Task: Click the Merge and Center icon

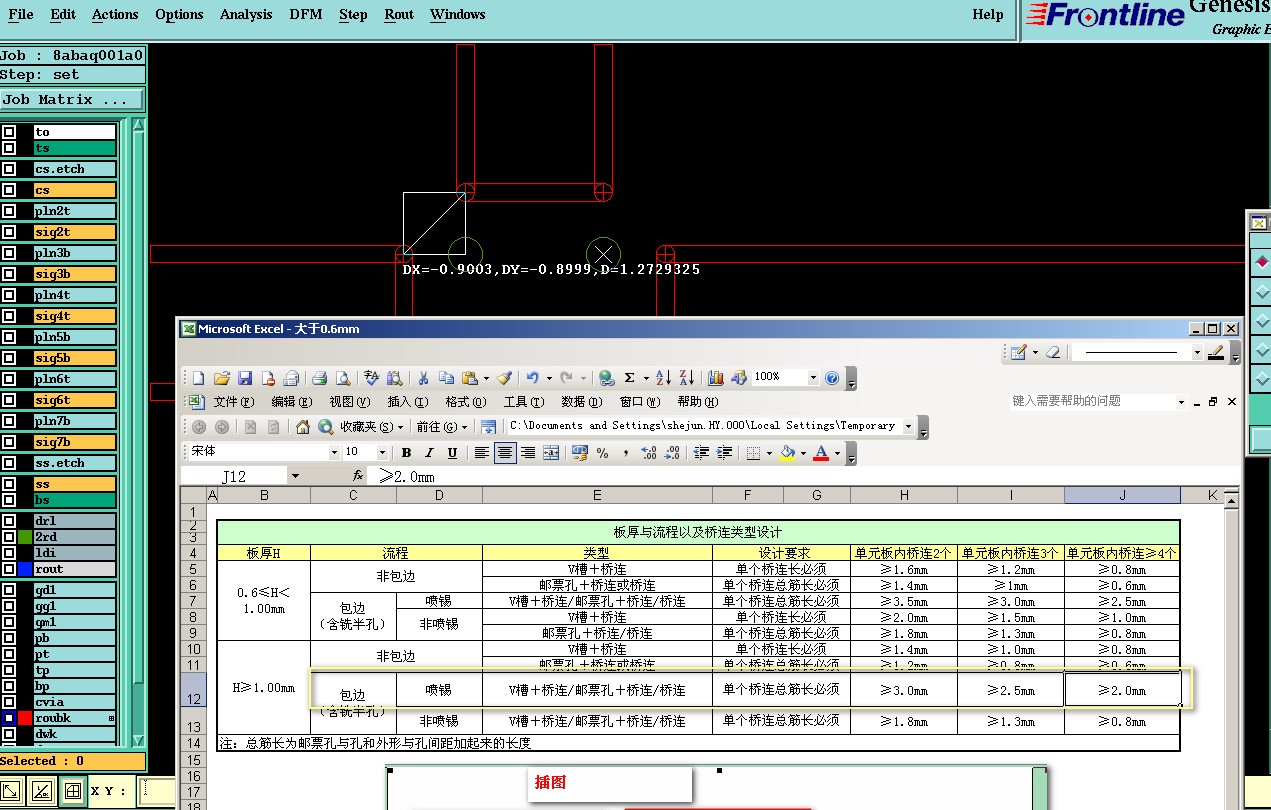Action: [551, 453]
